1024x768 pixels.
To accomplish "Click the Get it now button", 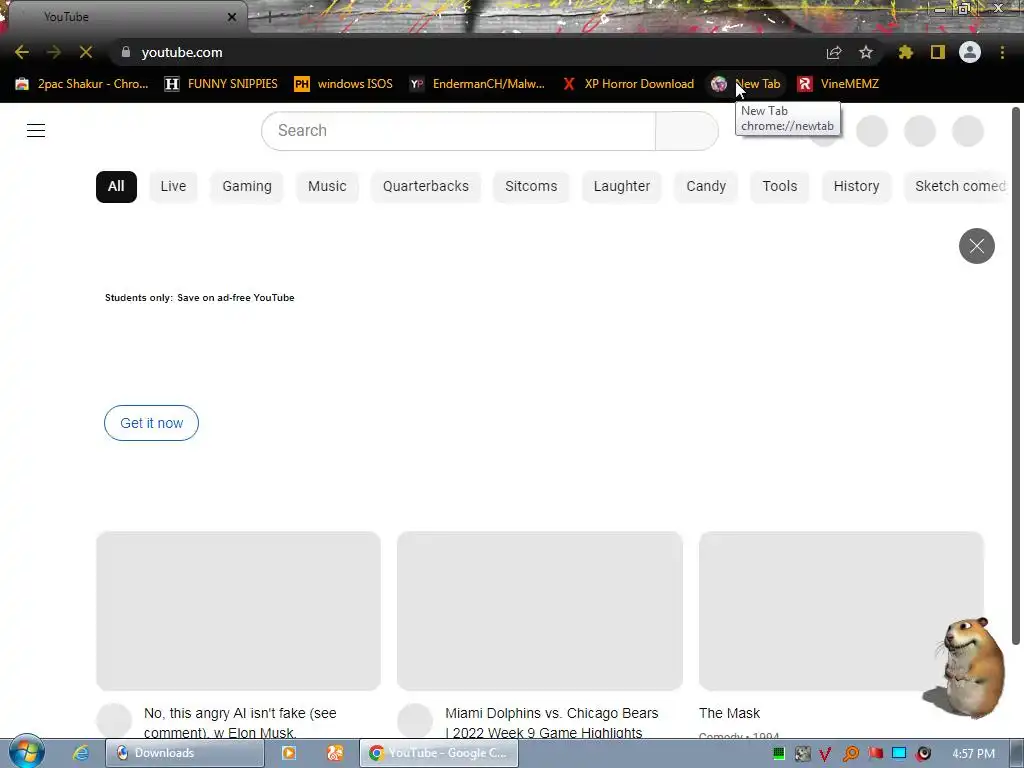I will [152, 423].
